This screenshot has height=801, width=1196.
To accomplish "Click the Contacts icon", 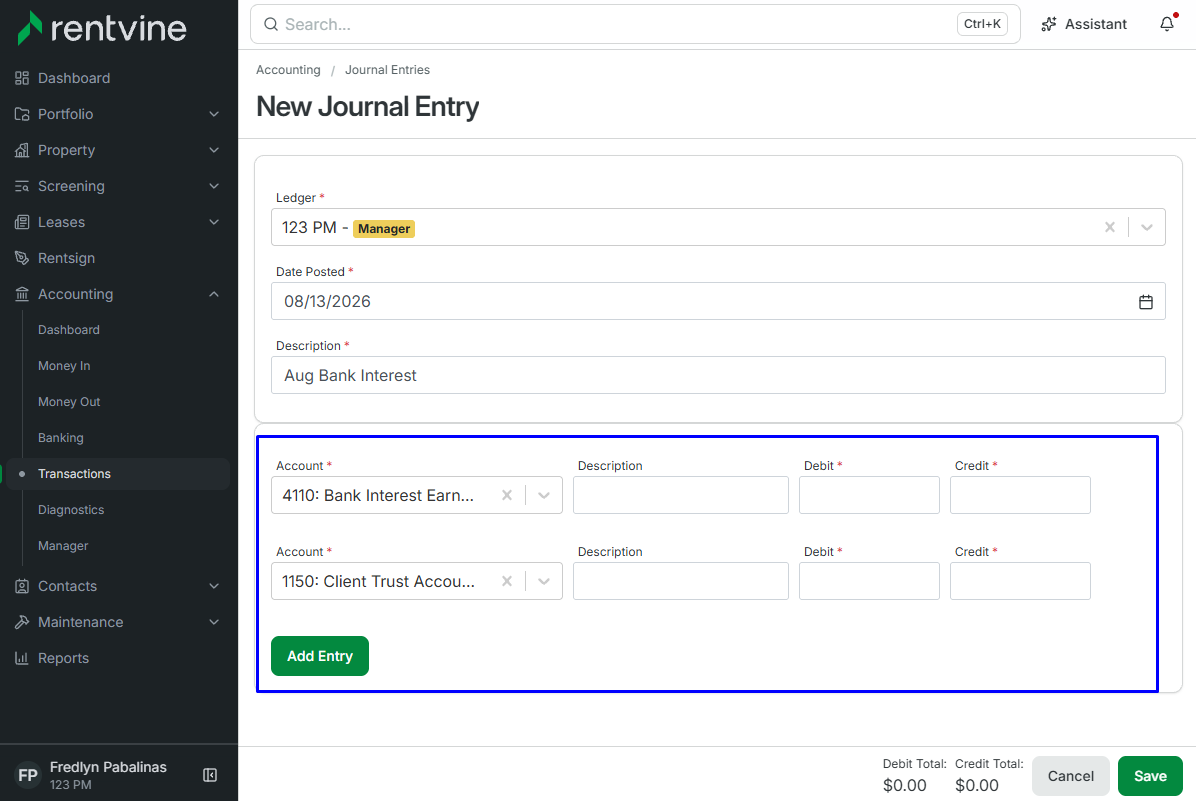I will pos(22,586).
